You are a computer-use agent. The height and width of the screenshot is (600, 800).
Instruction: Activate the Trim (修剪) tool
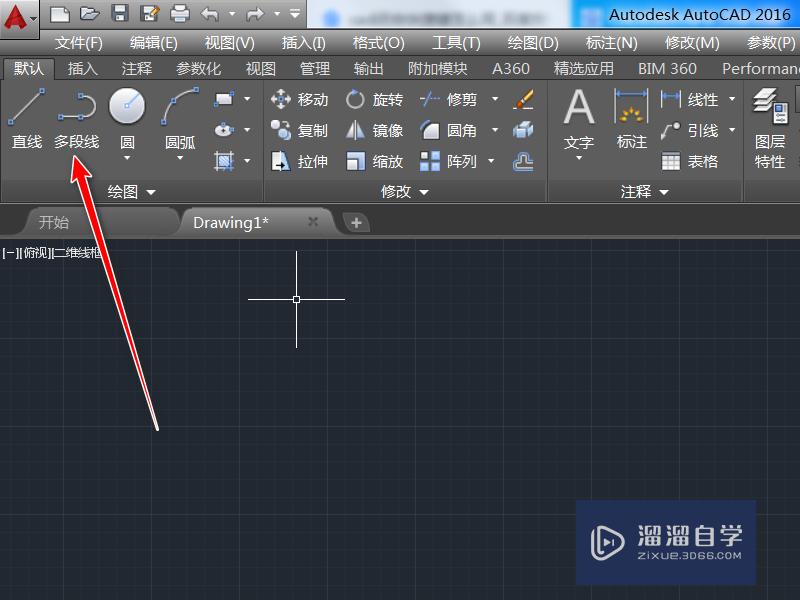pos(448,99)
